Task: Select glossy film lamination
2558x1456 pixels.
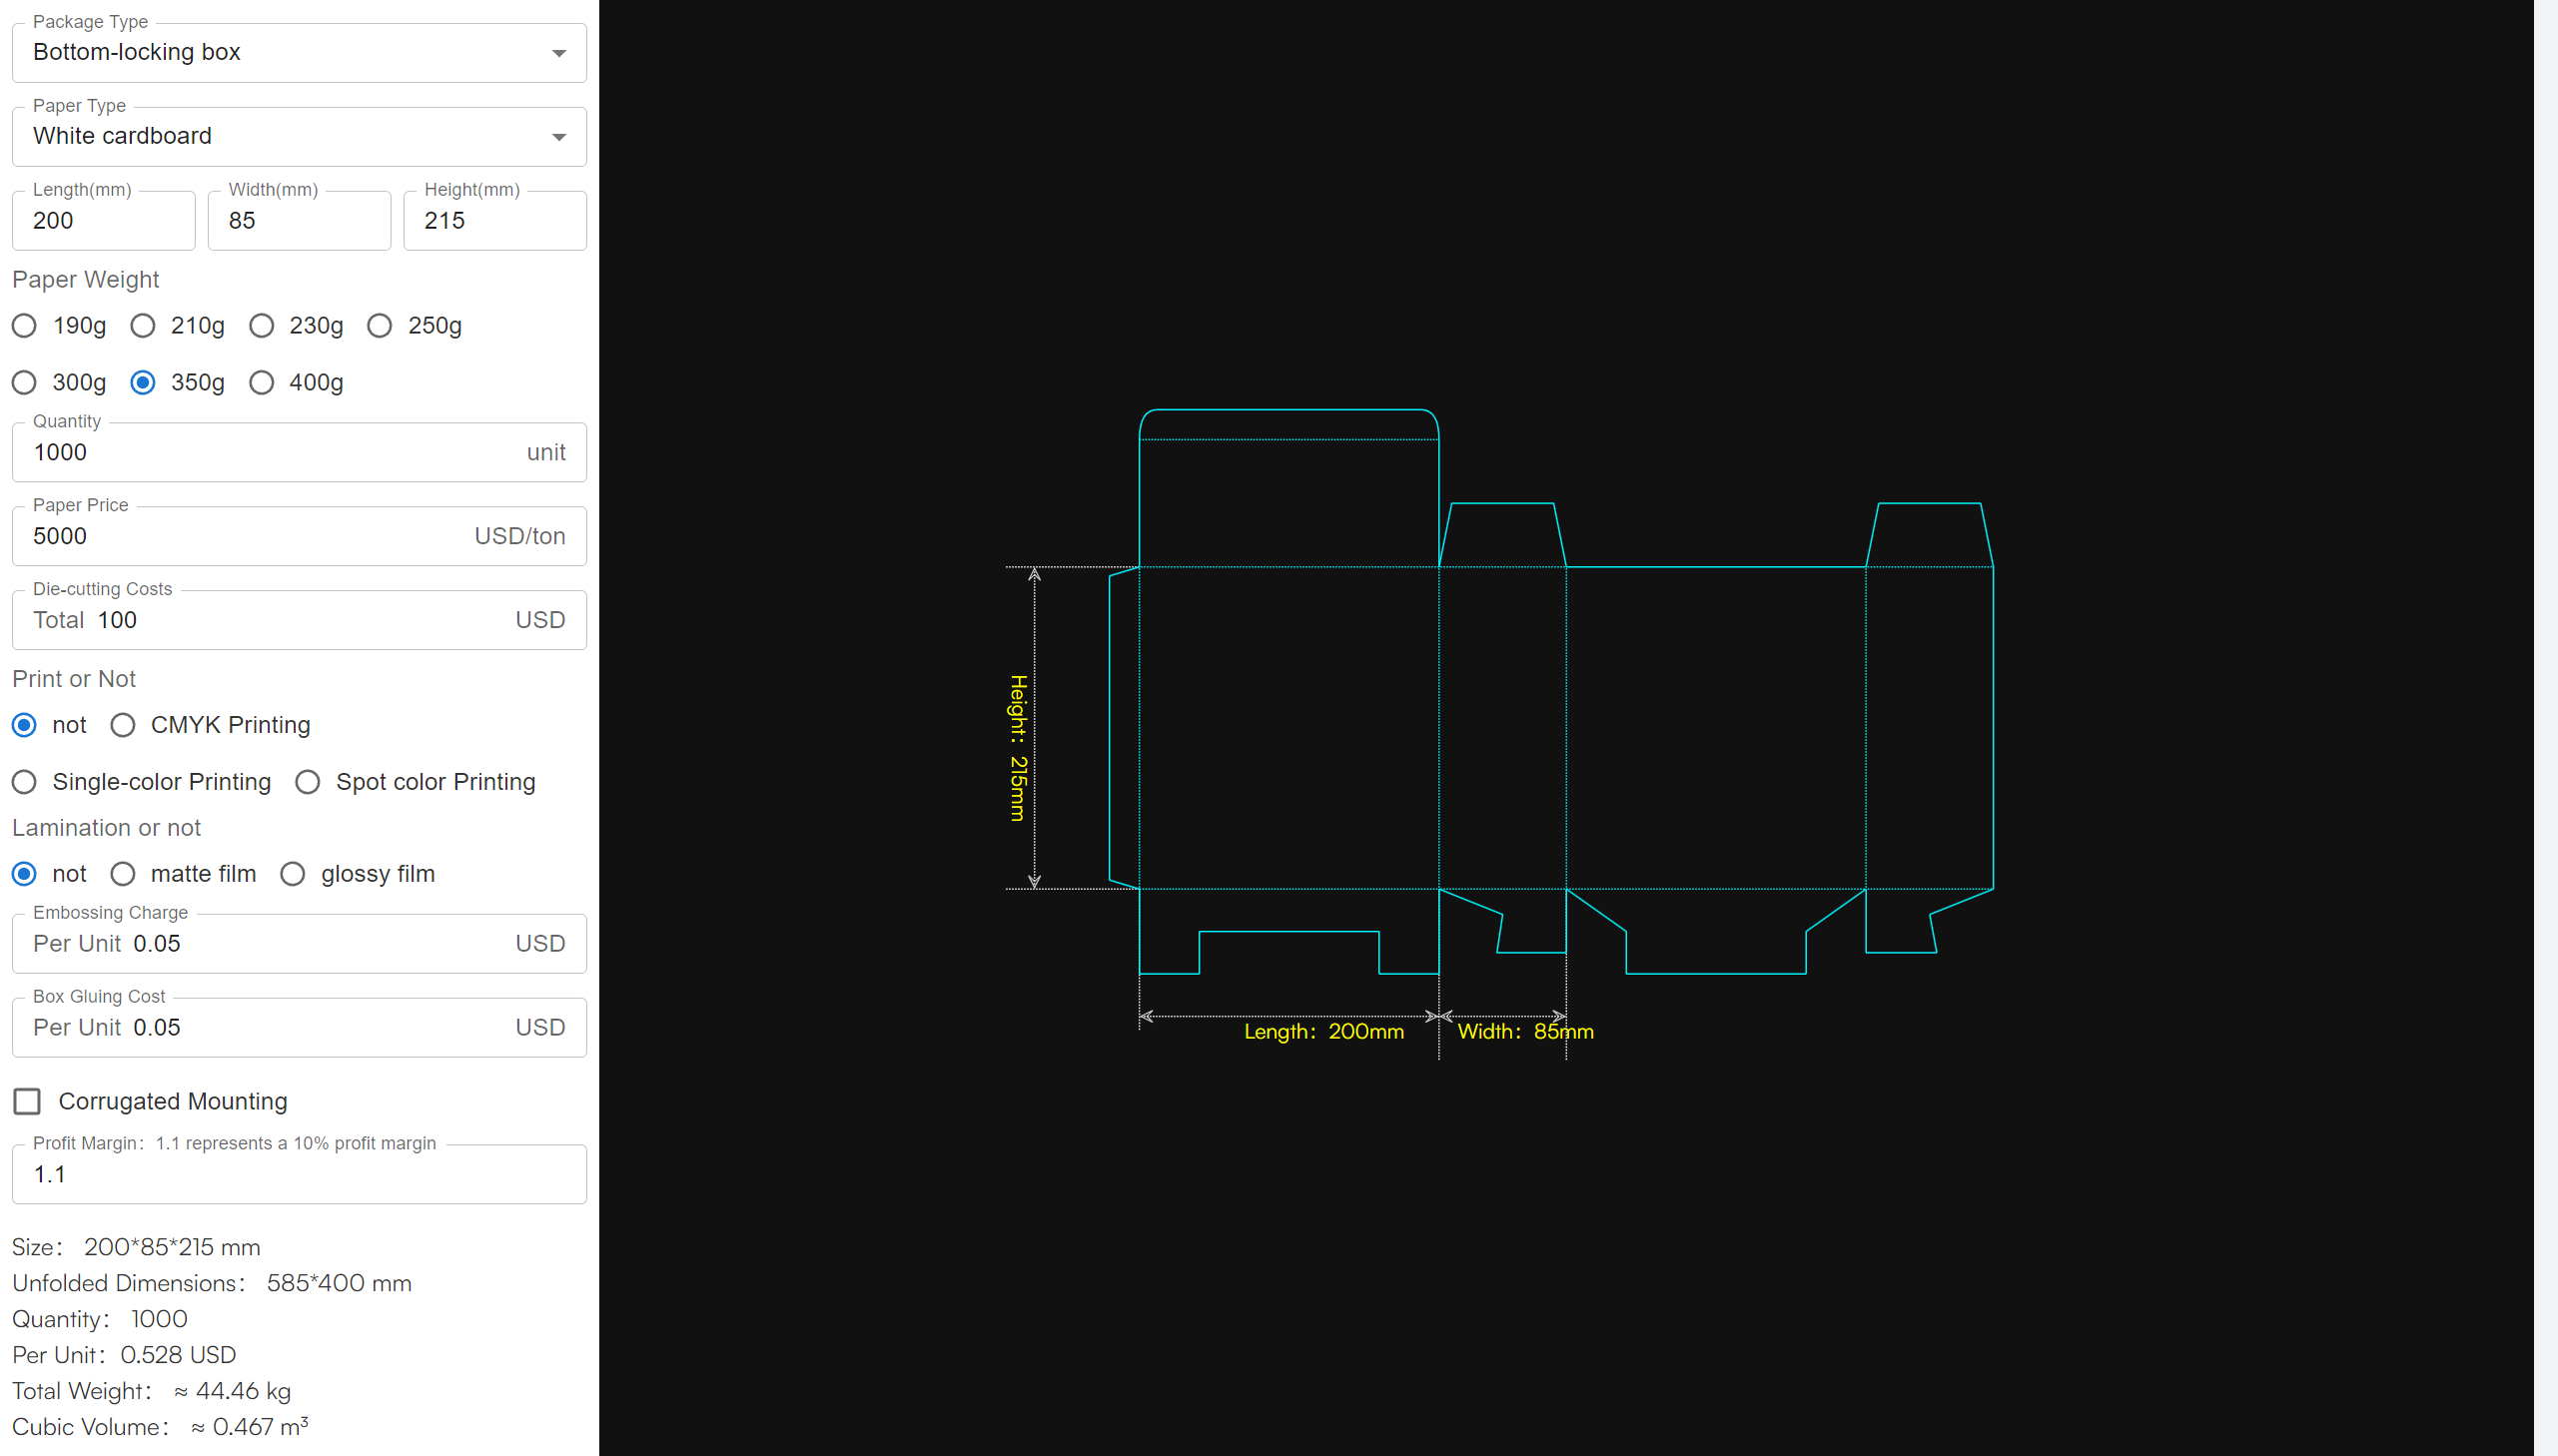Action: (x=292, y=874)
